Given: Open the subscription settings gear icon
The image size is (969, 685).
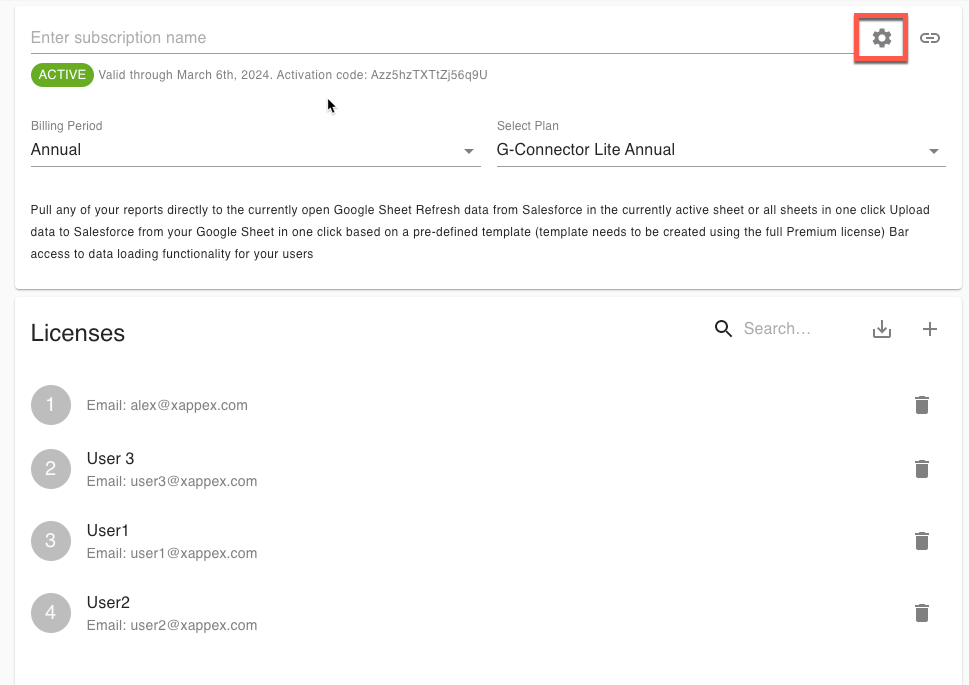Looking at the screenshot, I should (x=881, y=38).
